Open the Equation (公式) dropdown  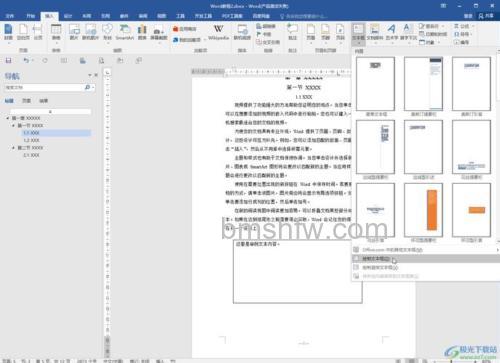464,26
